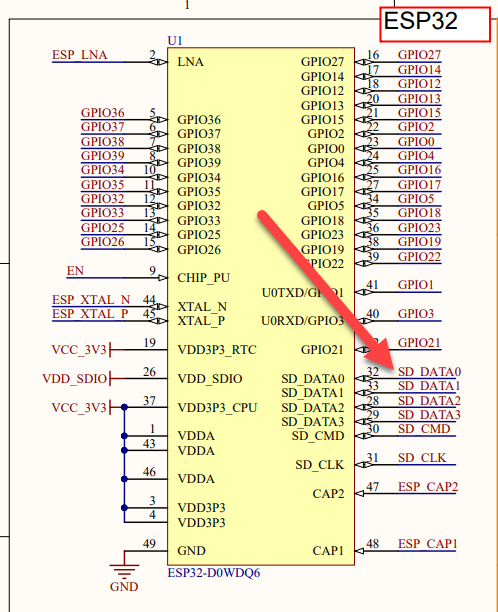Click pin number 49 on GND

(x=149, y=544)
